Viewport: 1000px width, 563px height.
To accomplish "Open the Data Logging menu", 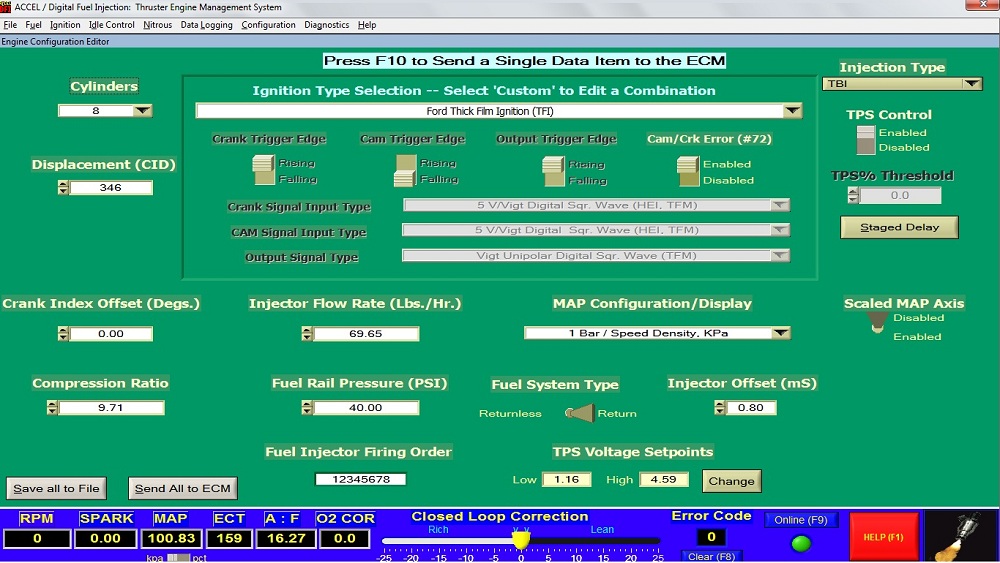I will [207, 25].
